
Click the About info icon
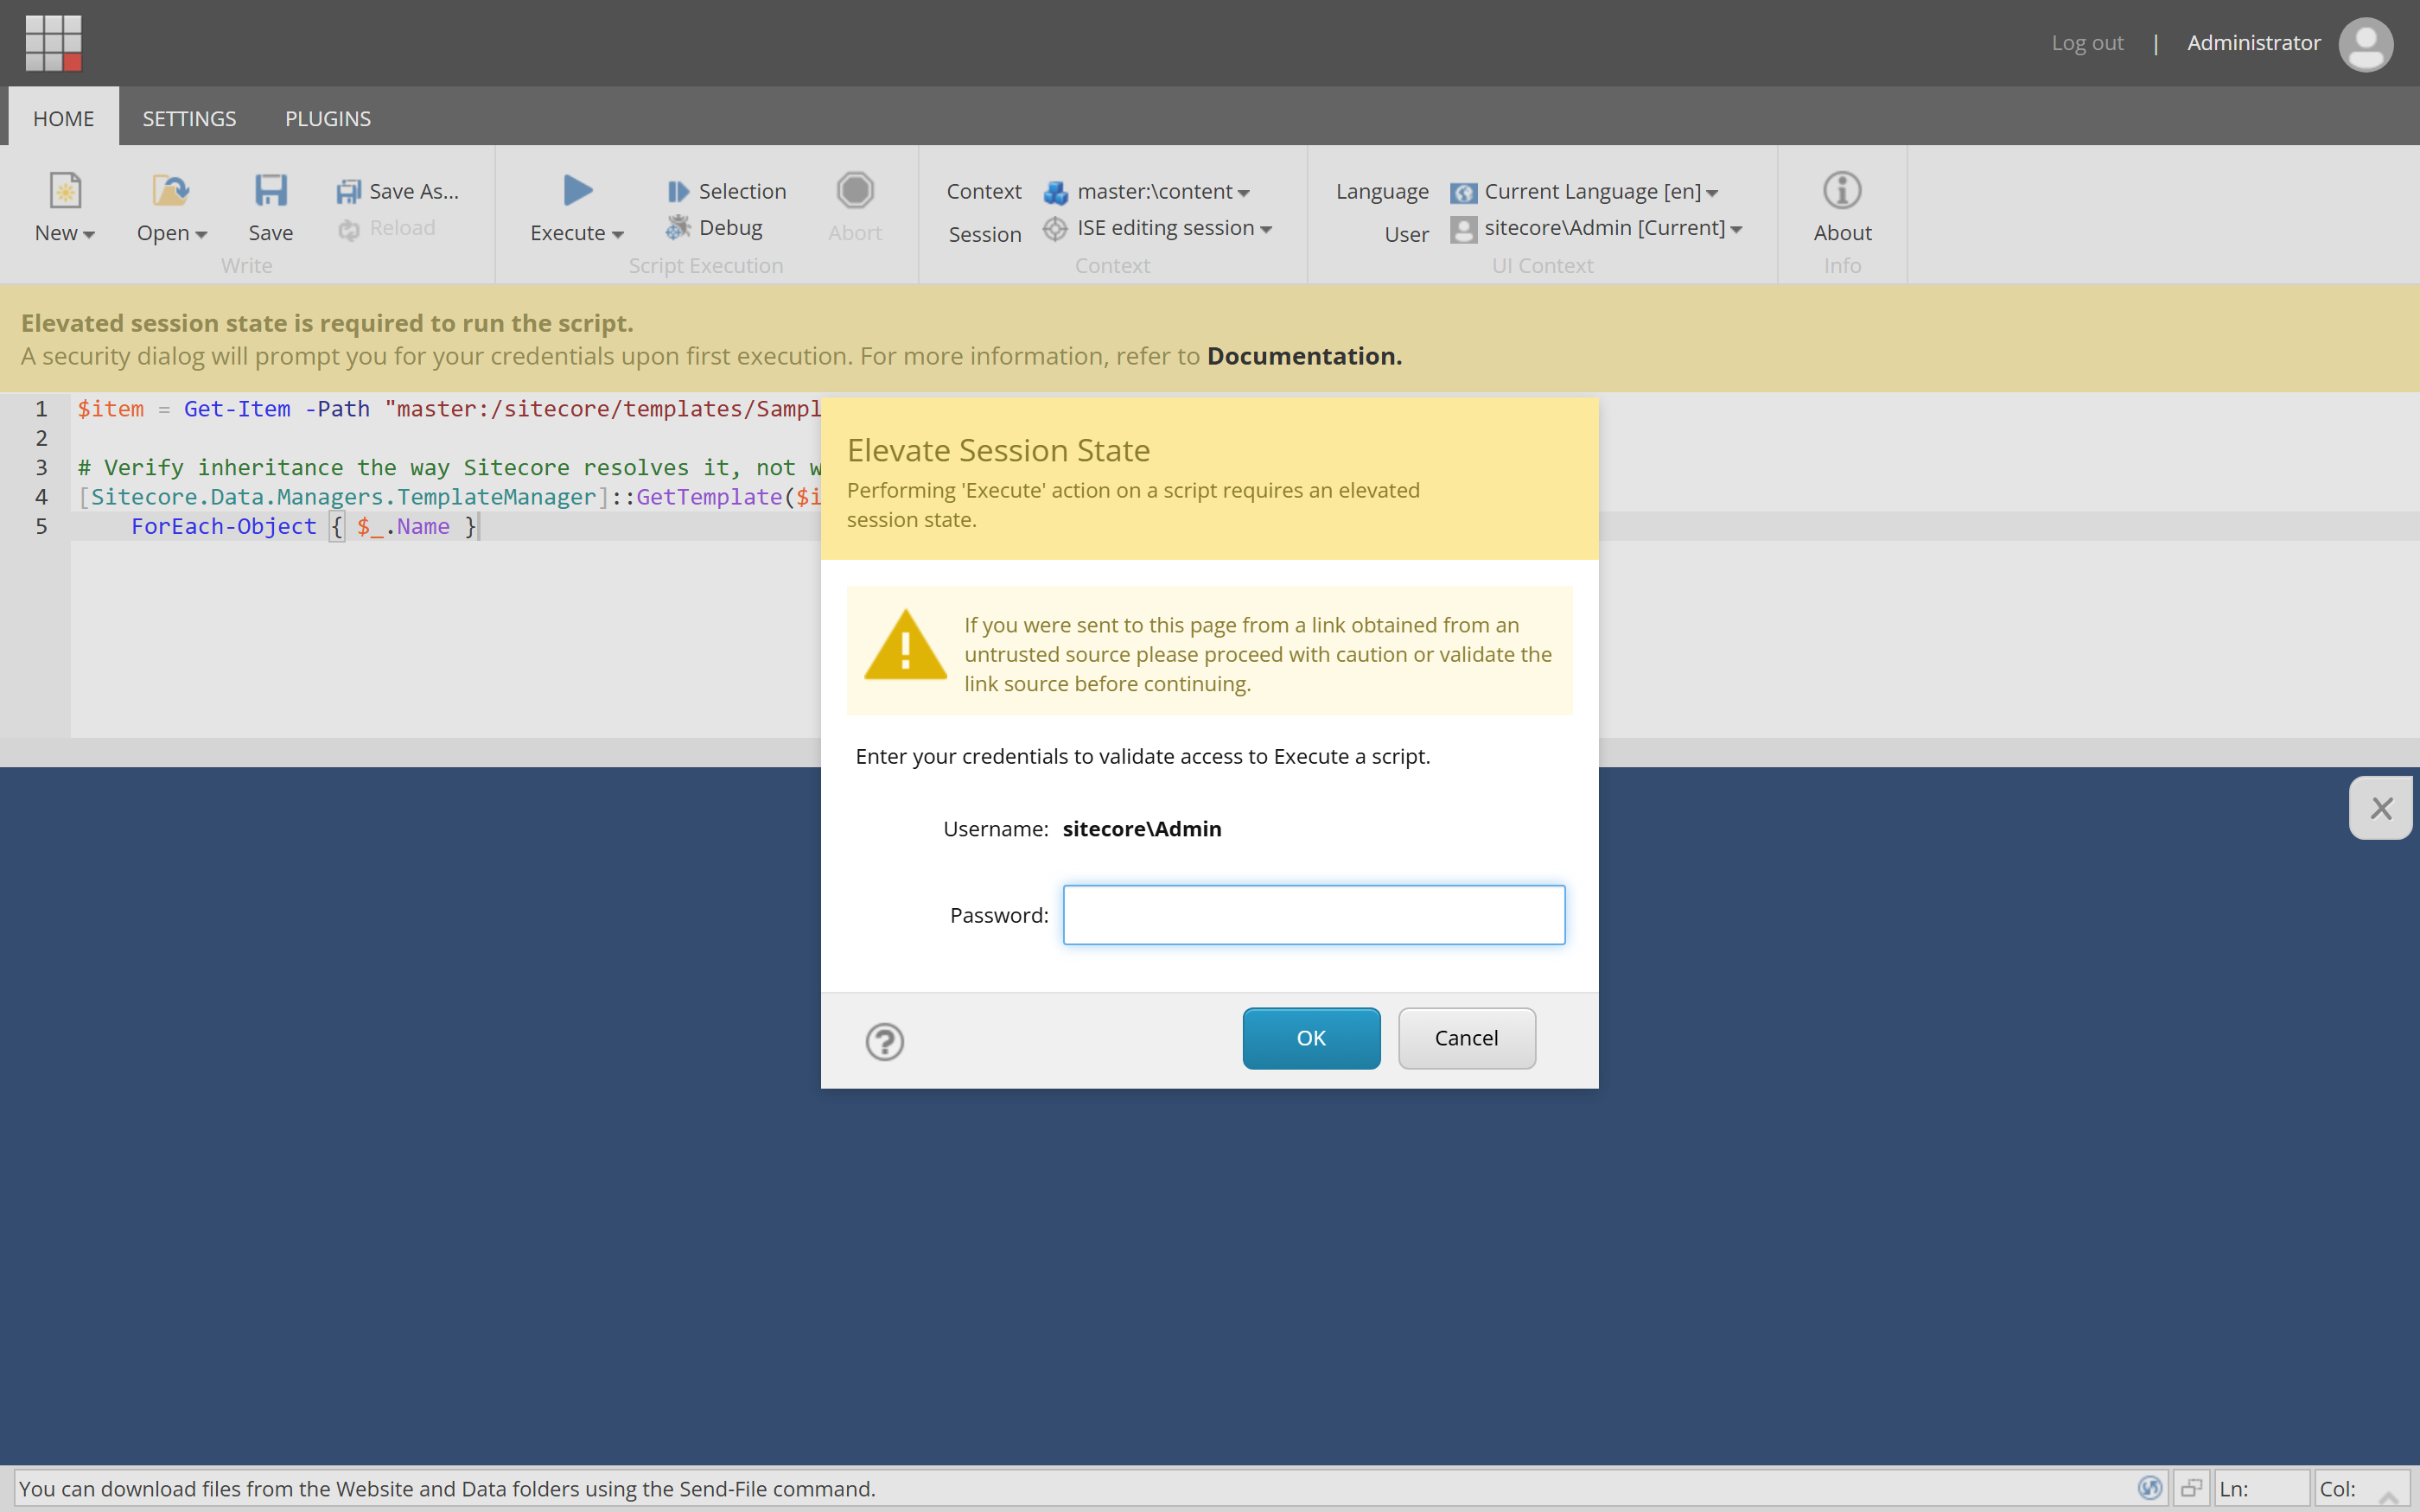tap(1842, 190)
